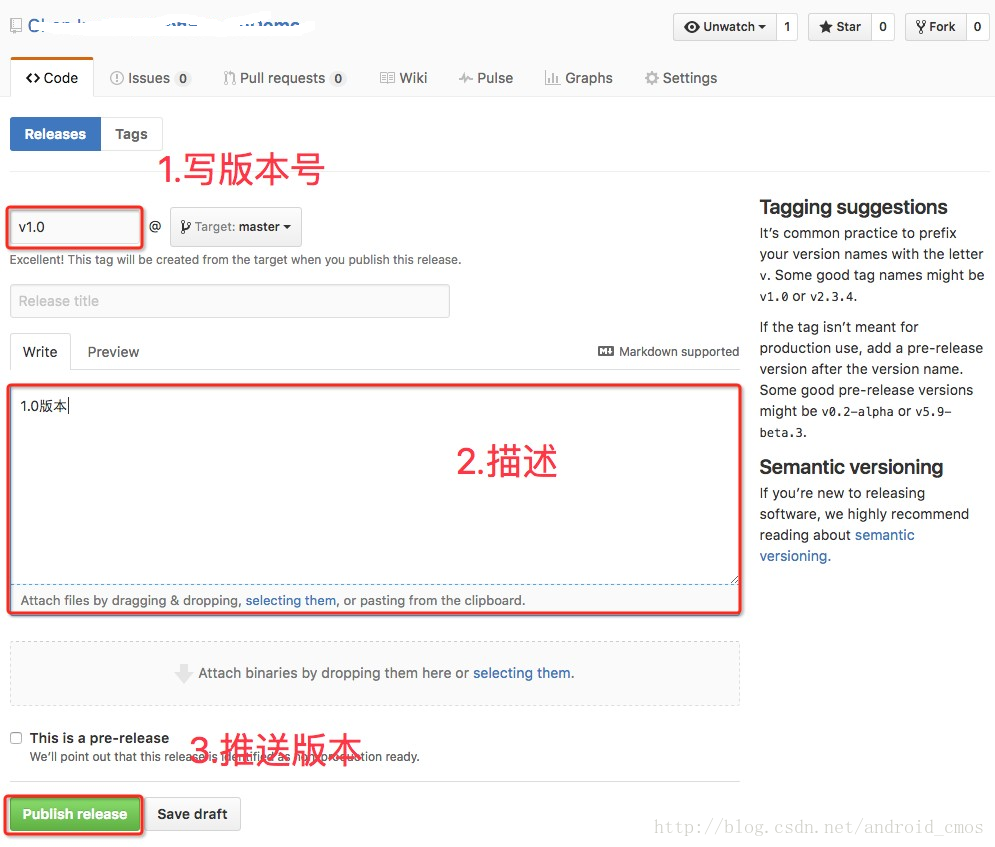Click the Issues count badge

click(183, 79)
